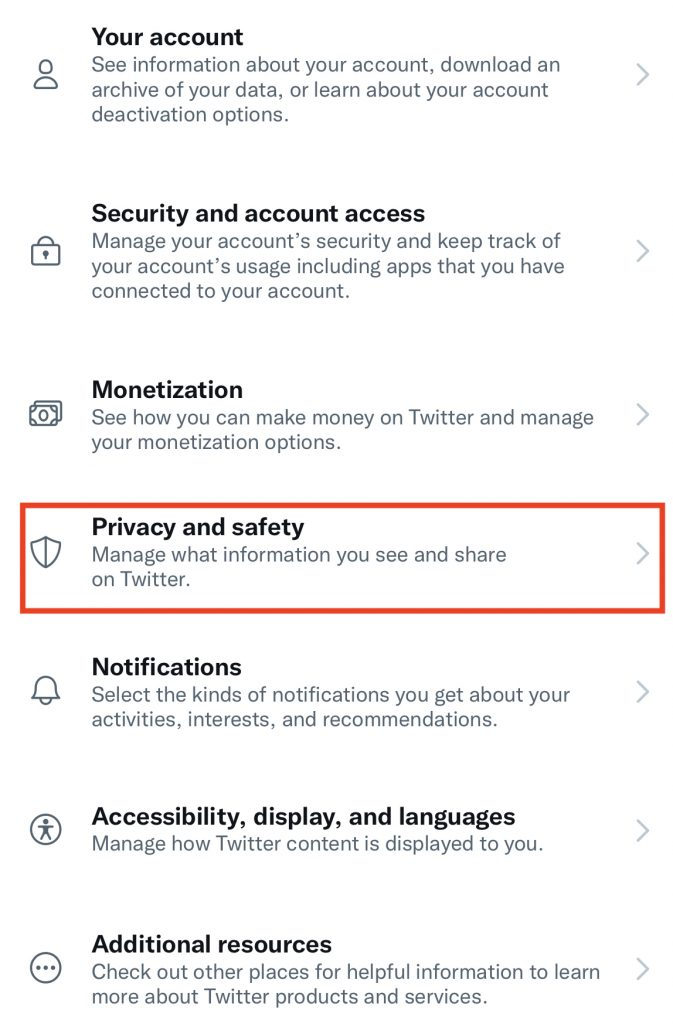Select the padlock icon for Security and account access

pos(45,252)
